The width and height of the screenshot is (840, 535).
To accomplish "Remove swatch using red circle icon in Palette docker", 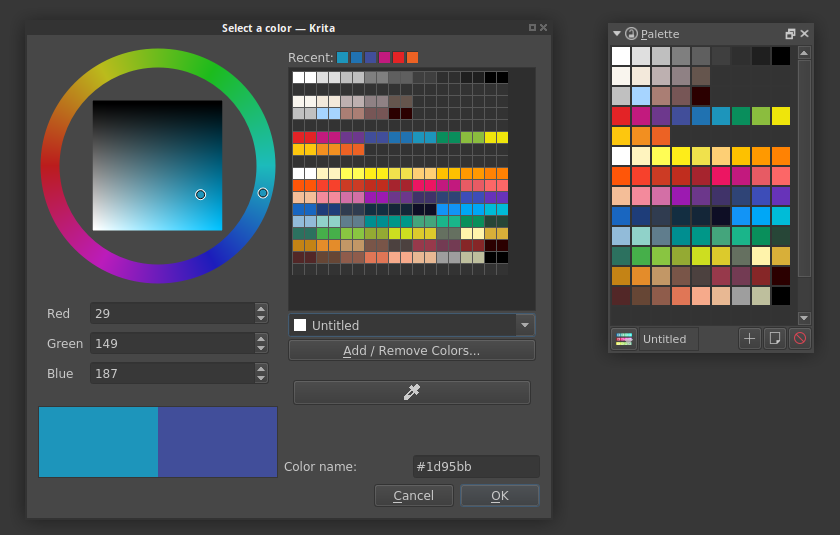I will [x=800, y=338].
